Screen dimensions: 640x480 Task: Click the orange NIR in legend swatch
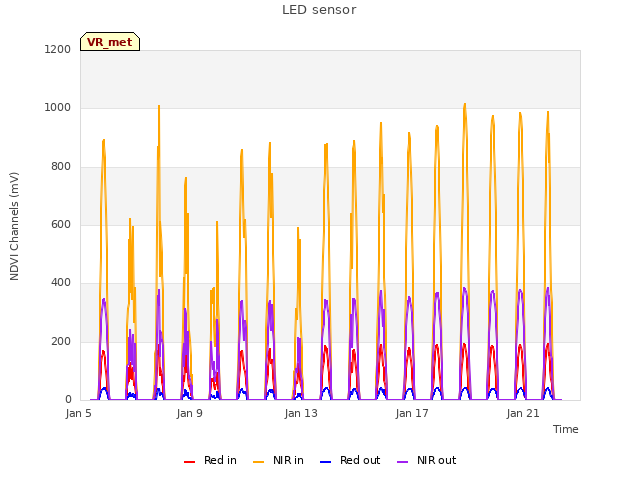[258, 462]
